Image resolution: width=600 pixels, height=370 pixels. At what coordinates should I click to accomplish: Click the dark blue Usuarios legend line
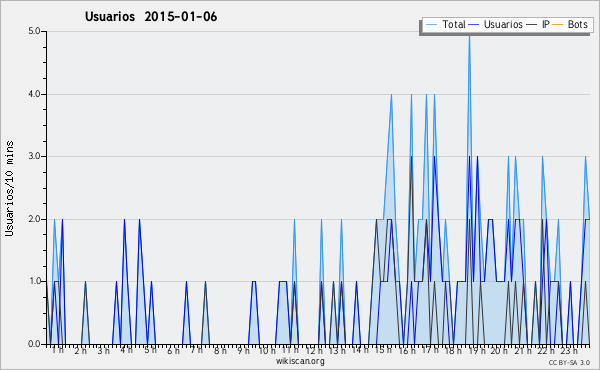click(474, 25)
